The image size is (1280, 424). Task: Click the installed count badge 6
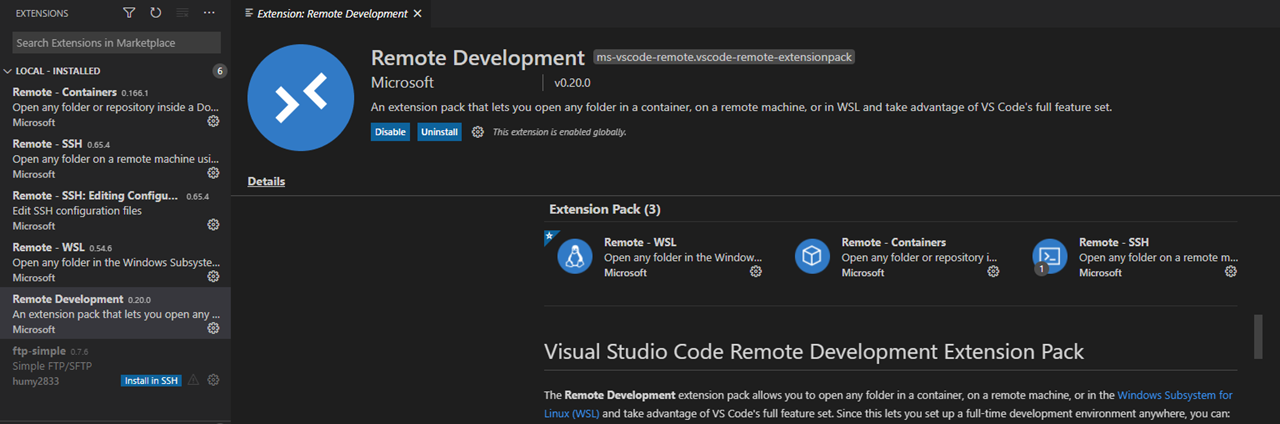point(219,71)
